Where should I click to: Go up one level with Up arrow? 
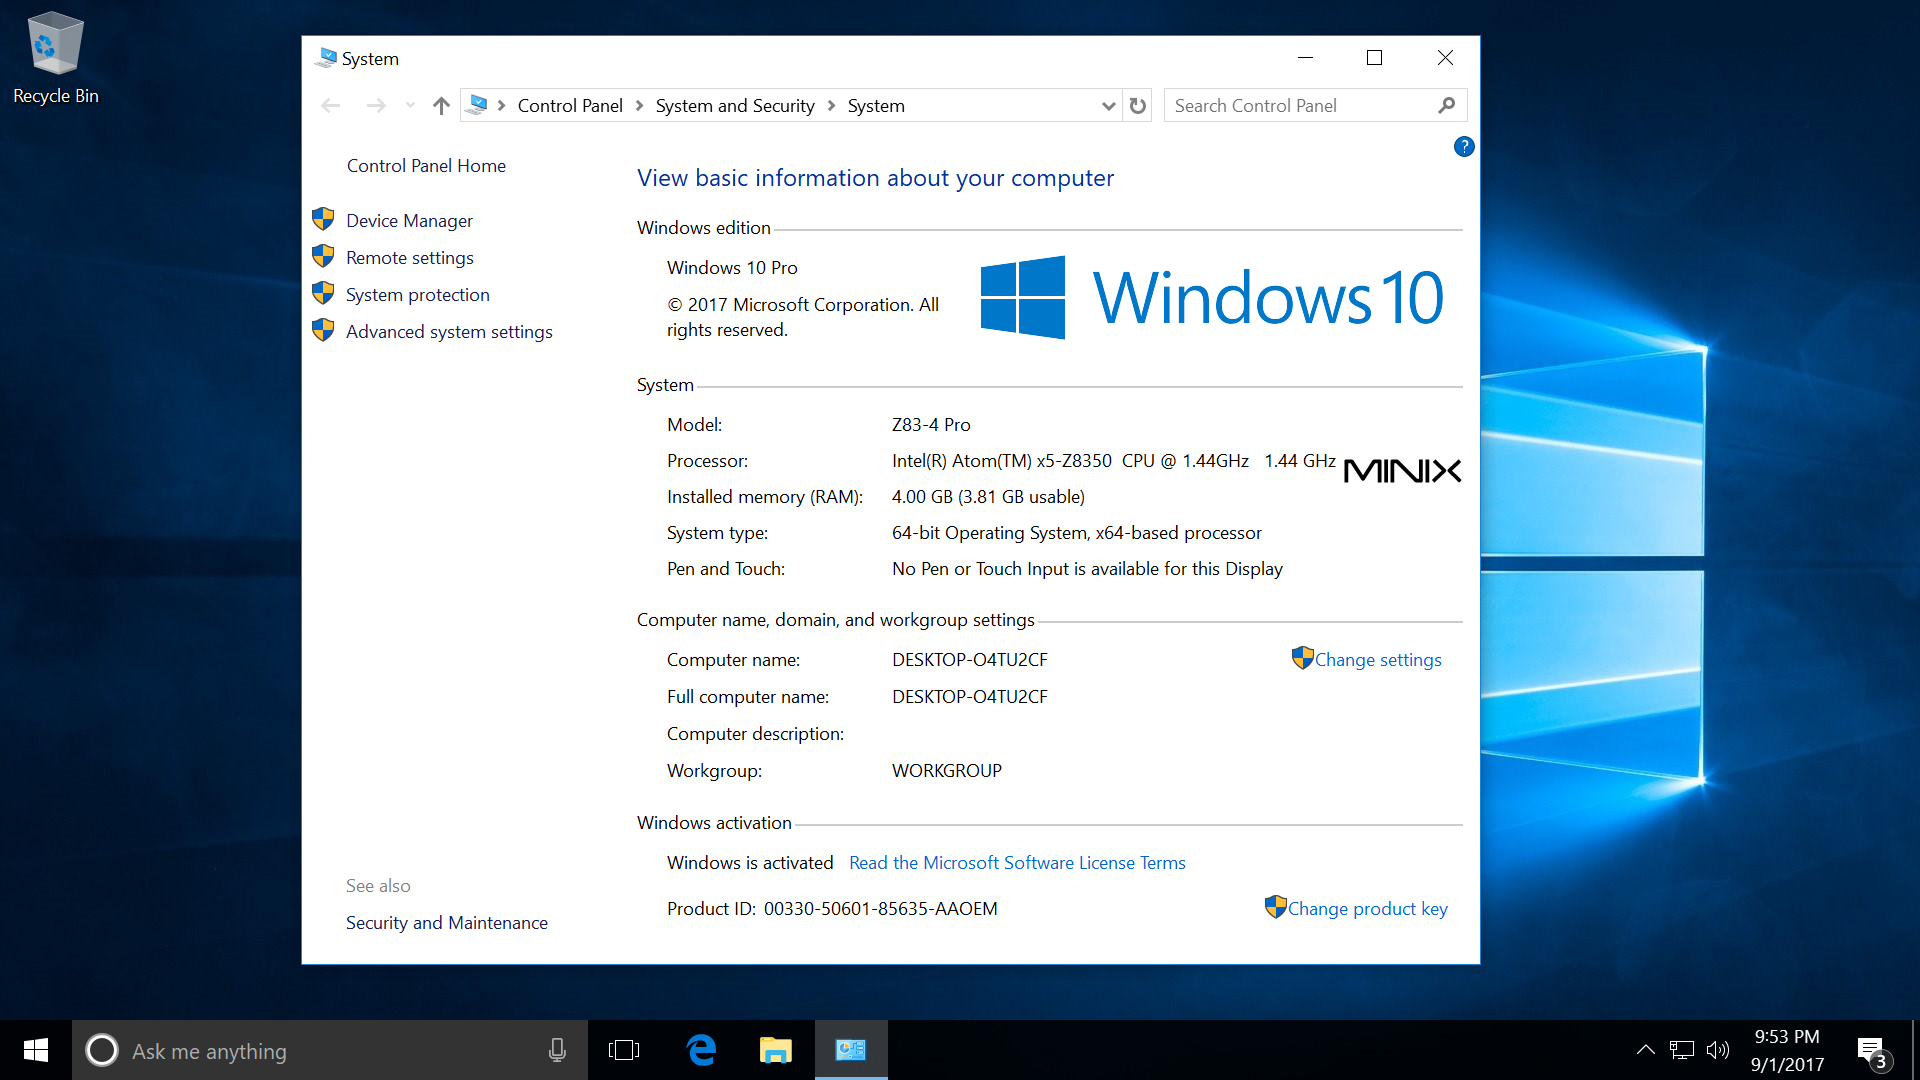(x=441, y=105)
